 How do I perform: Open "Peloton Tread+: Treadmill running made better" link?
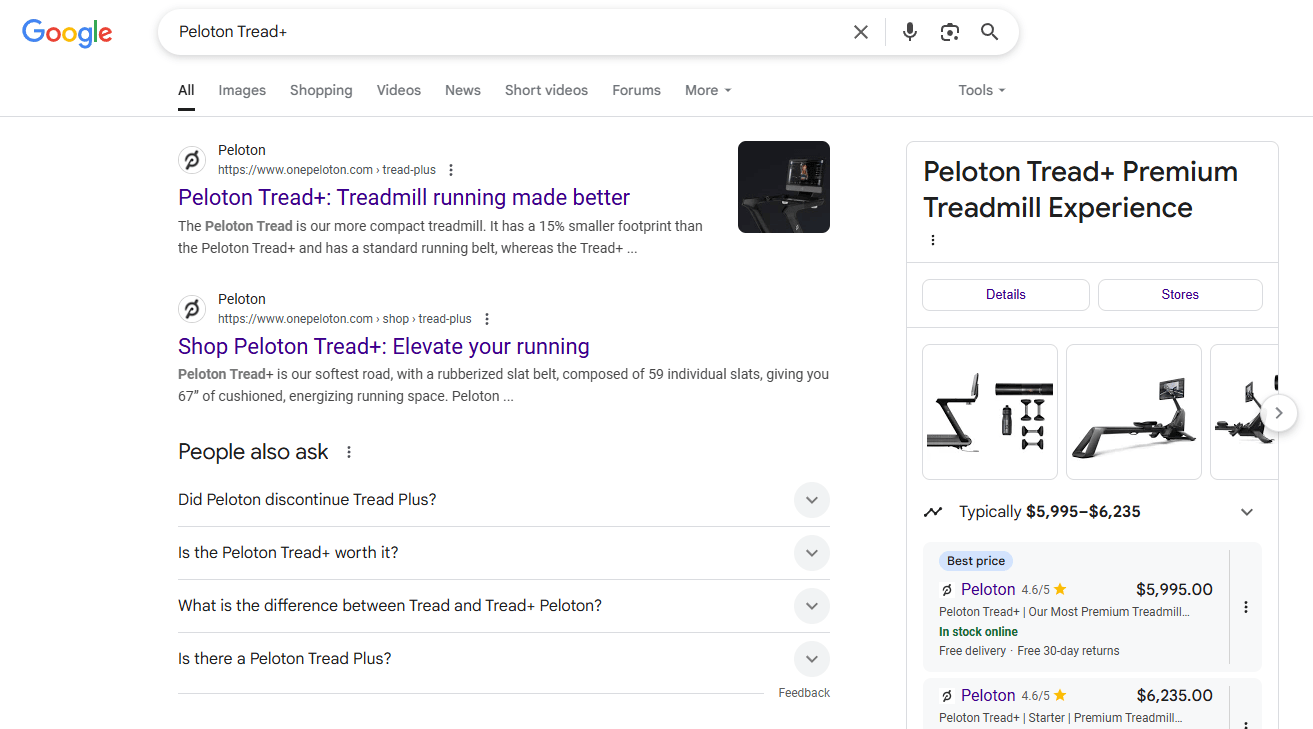pos(404,198)
